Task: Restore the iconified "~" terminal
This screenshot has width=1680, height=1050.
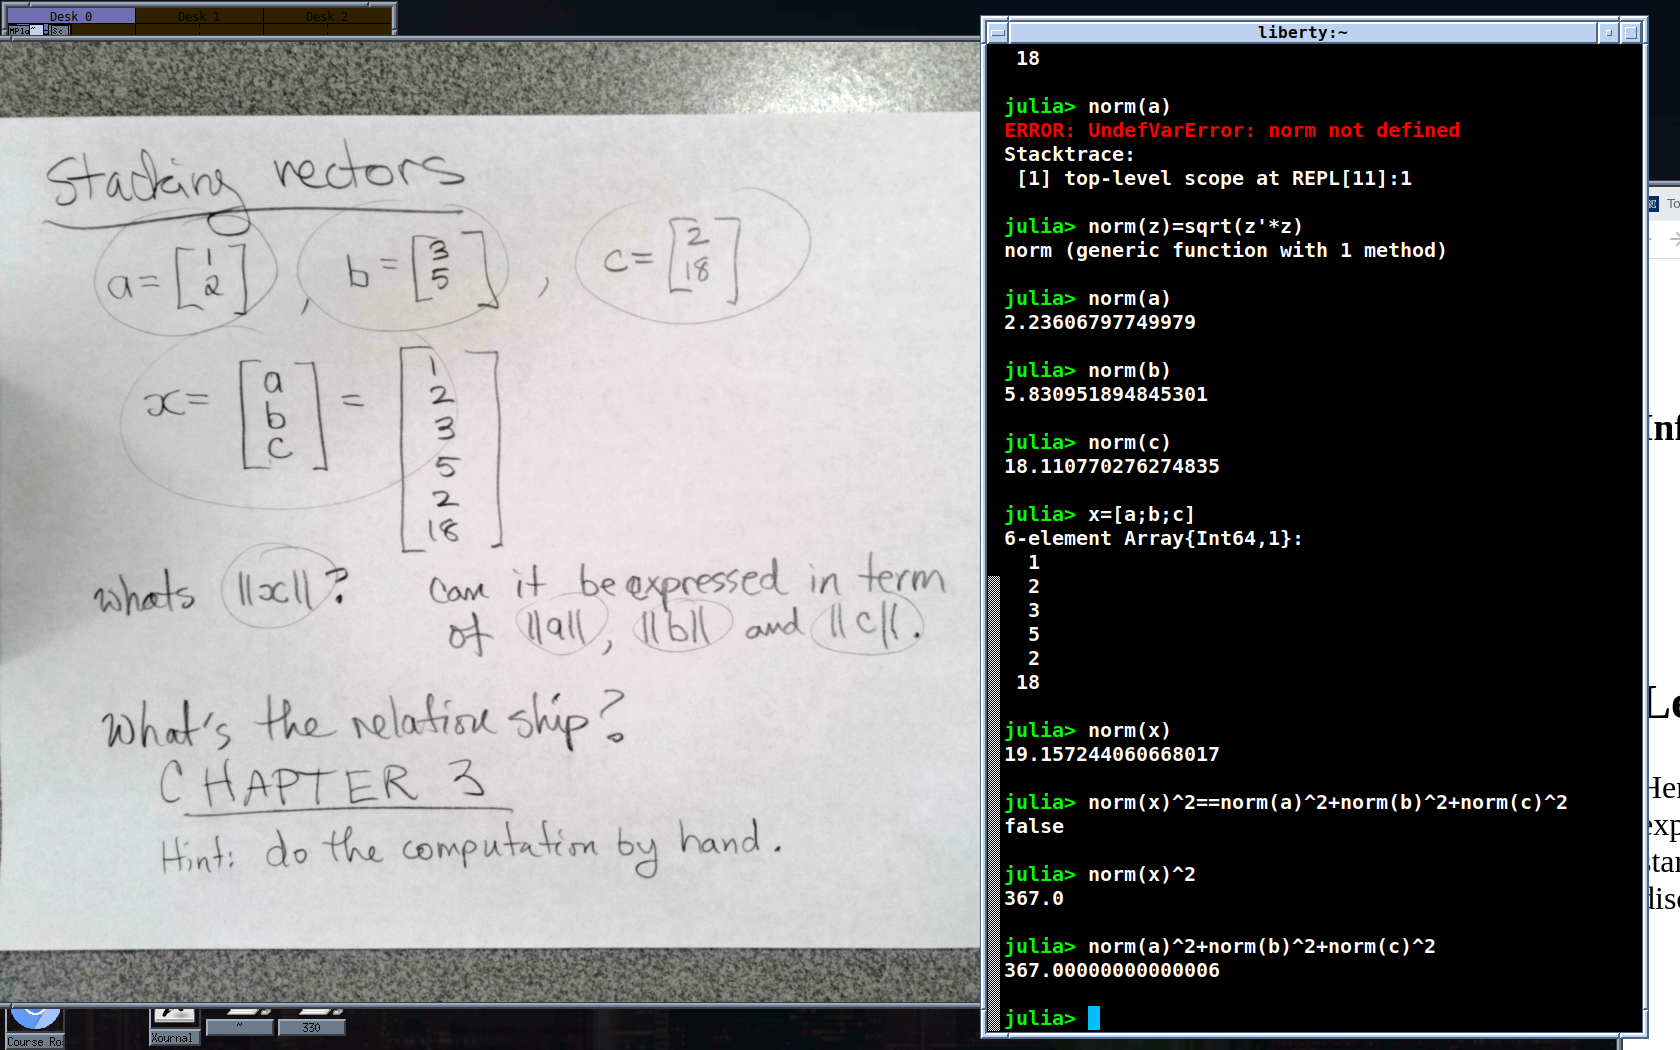Action: (239, 1027)
